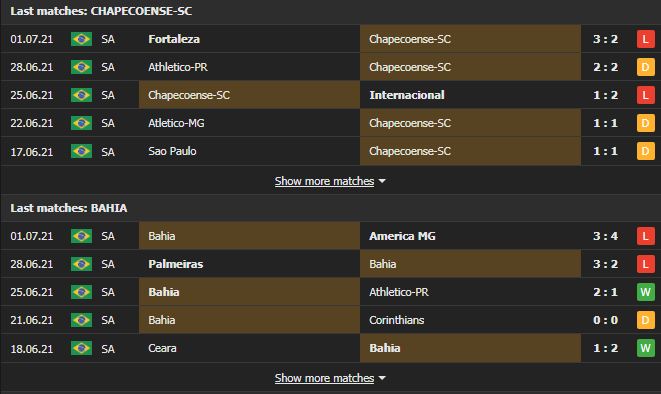Expand more matches under Chapecoense-SC section
The image size is (661, 394).
324,181
